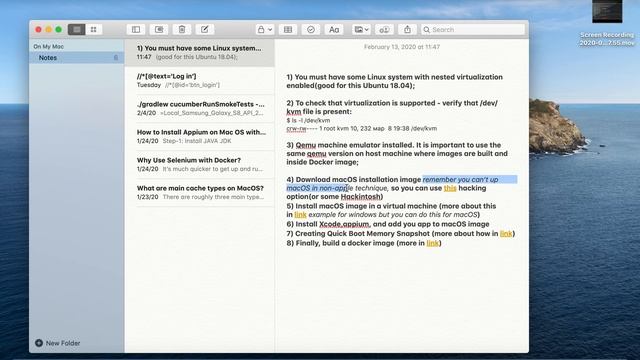Add a checklist with the checkmark icon
Image resolution: width=640 pixels, height=360 pixels.
pyautogui.click(x=311, y=29)
